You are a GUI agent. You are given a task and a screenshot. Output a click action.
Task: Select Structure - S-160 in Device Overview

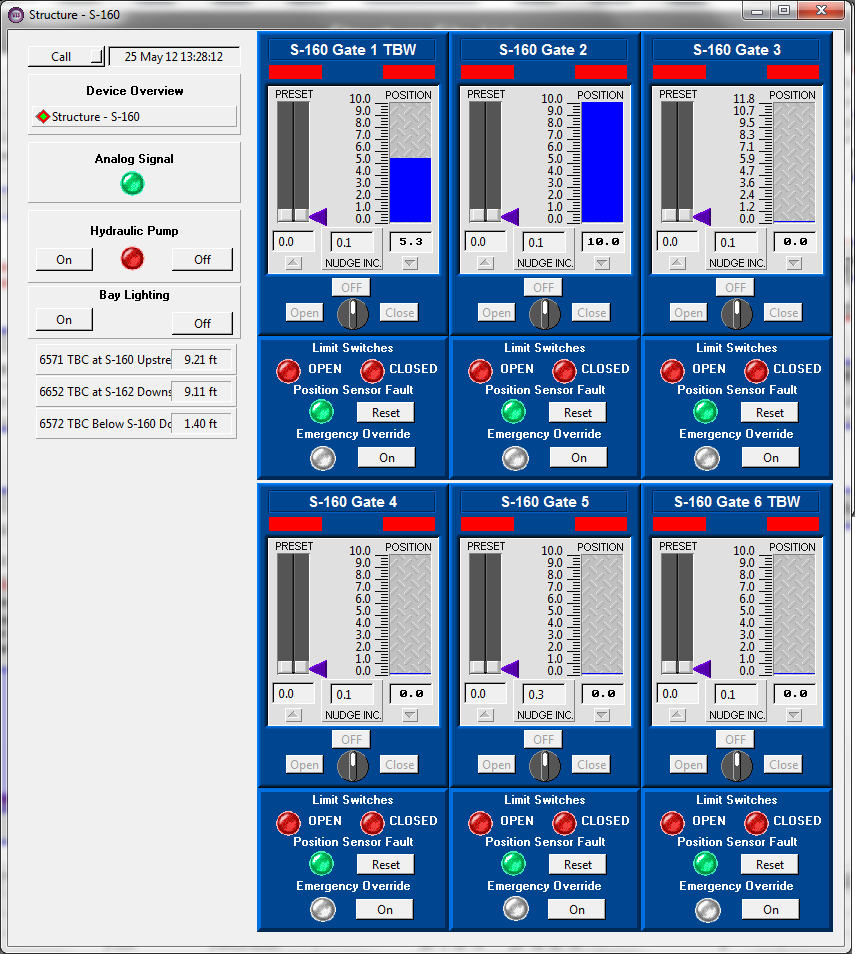pos(134,116)
